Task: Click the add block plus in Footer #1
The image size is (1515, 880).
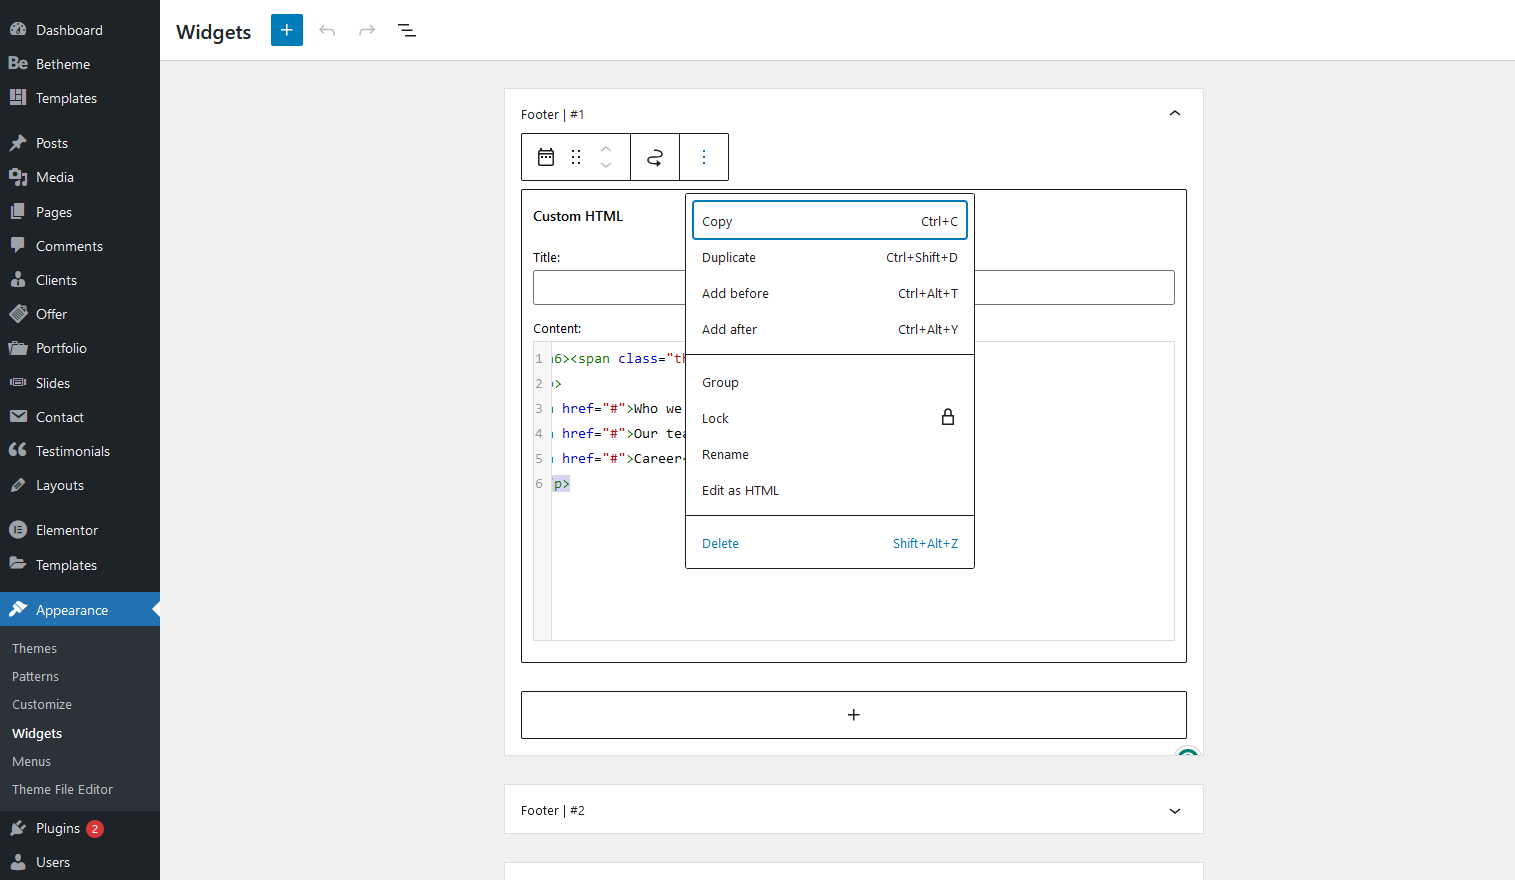Action: (x=853, y=715)
